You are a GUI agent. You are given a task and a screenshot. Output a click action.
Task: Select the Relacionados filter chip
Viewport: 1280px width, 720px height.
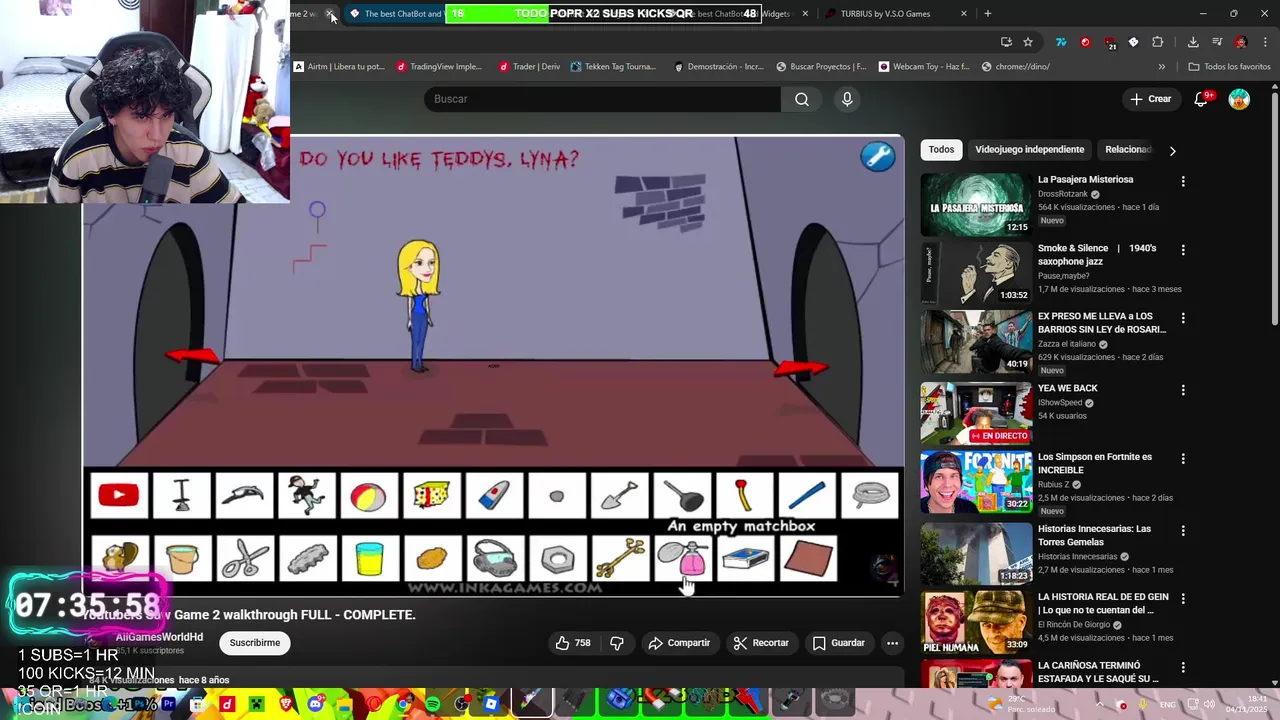[1129, 149]
